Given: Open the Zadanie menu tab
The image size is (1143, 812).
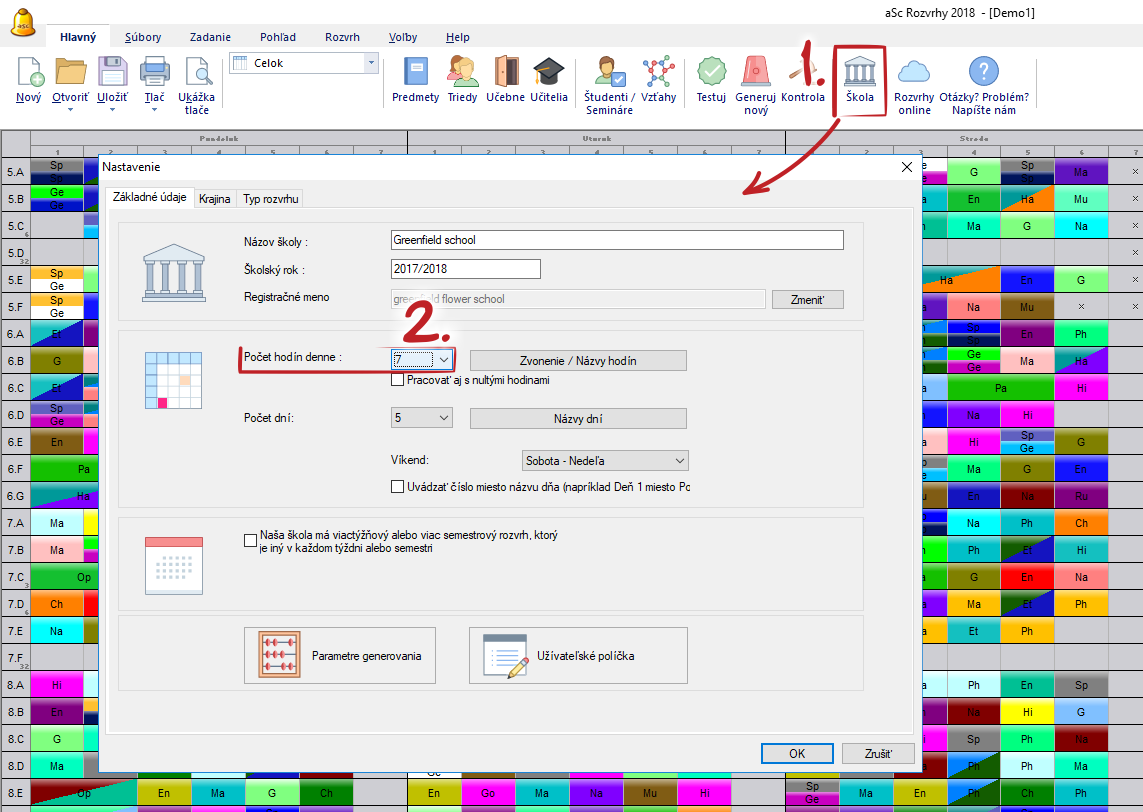Looking at the screenshot, I should click(210, 37).
